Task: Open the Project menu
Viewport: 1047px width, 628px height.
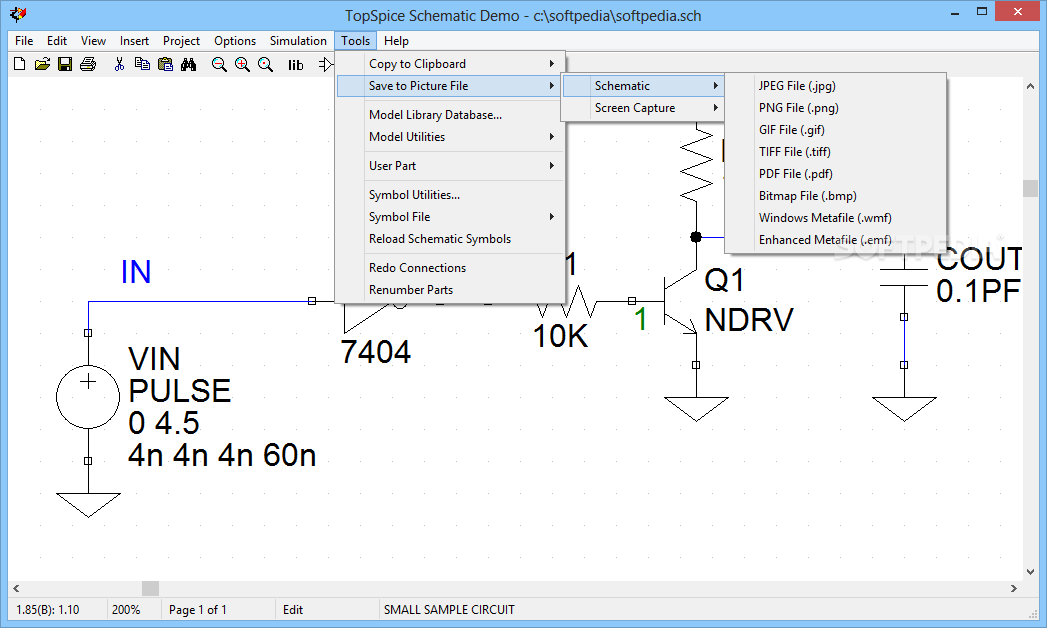Action: tap(182, 41)
